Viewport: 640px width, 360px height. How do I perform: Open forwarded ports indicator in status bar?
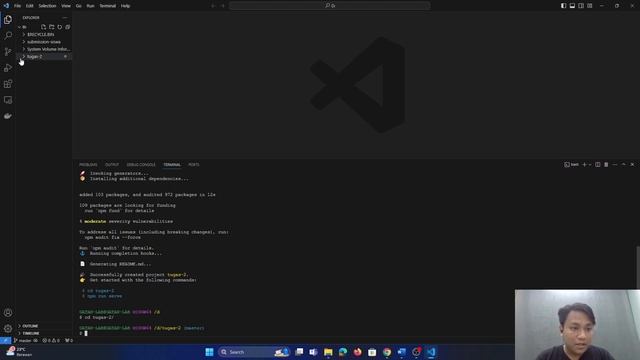(69, 340)
